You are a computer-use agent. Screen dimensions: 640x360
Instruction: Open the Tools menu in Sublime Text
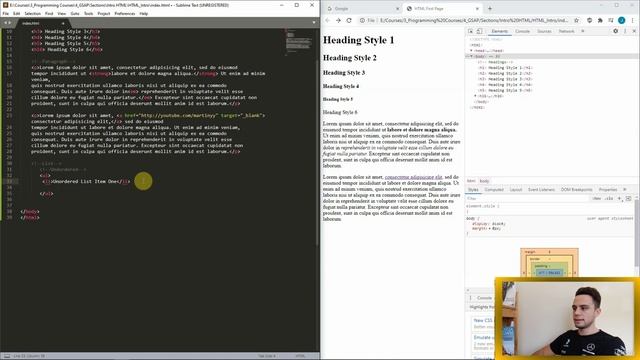coord(89,13)
